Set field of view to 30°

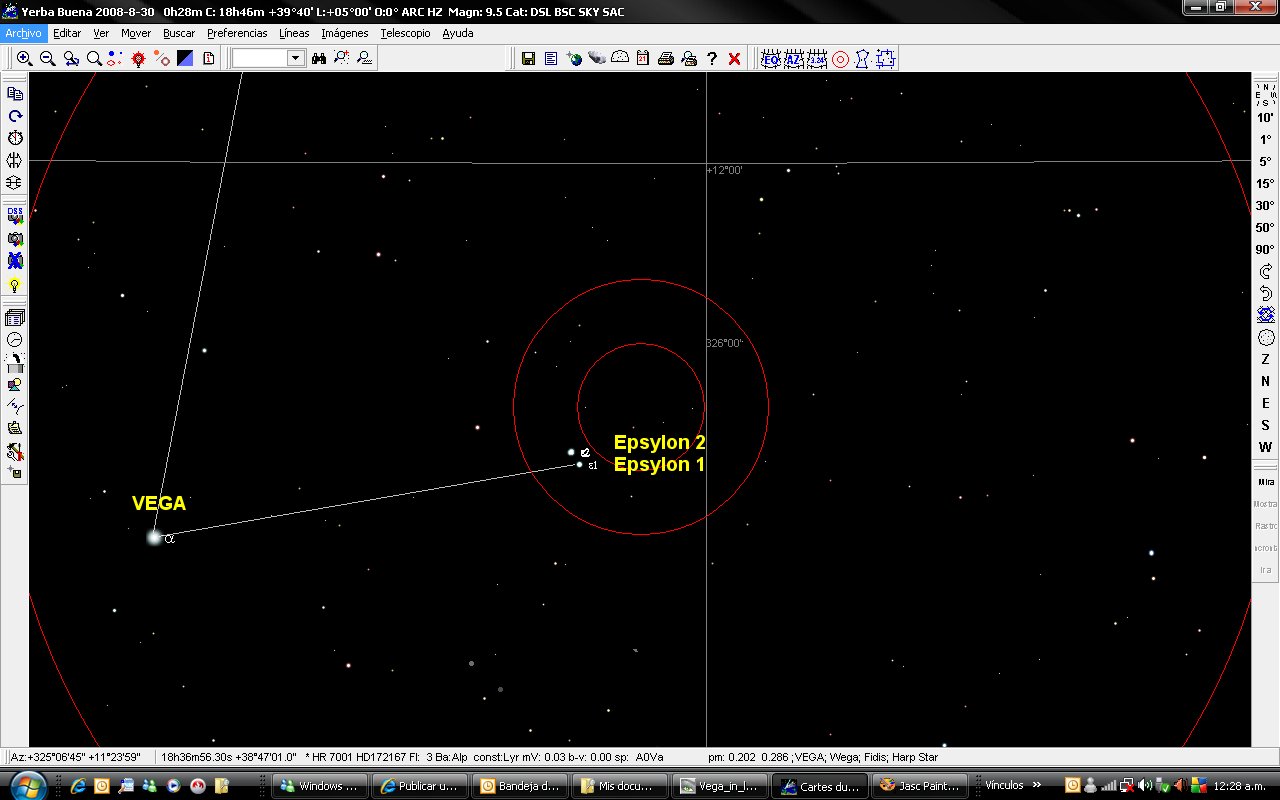click(1265, 206)
